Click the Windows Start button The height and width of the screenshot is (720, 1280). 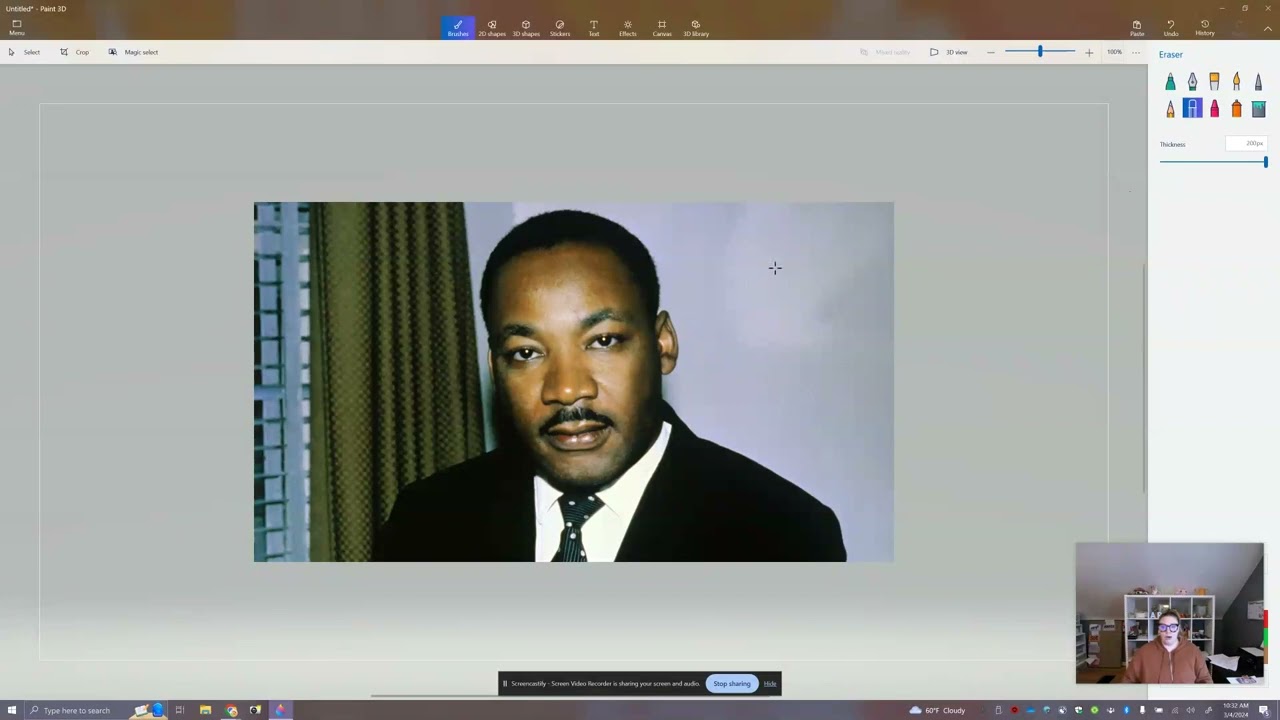[x=11, y=710]
